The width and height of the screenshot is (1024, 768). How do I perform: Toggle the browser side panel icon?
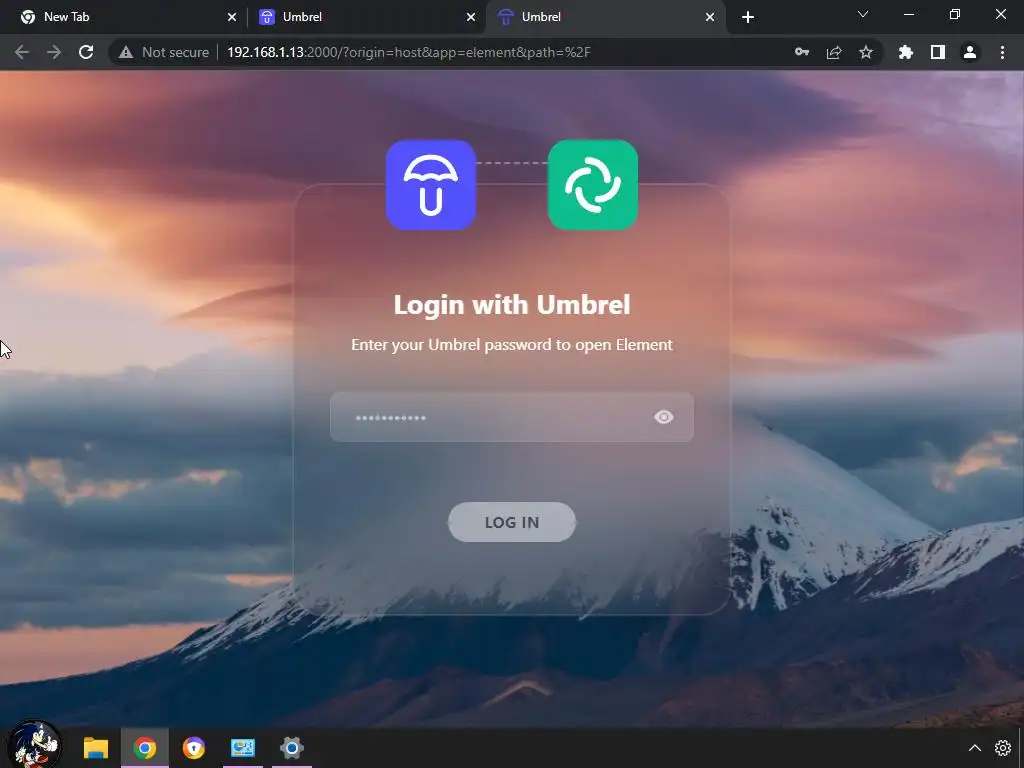938,52
